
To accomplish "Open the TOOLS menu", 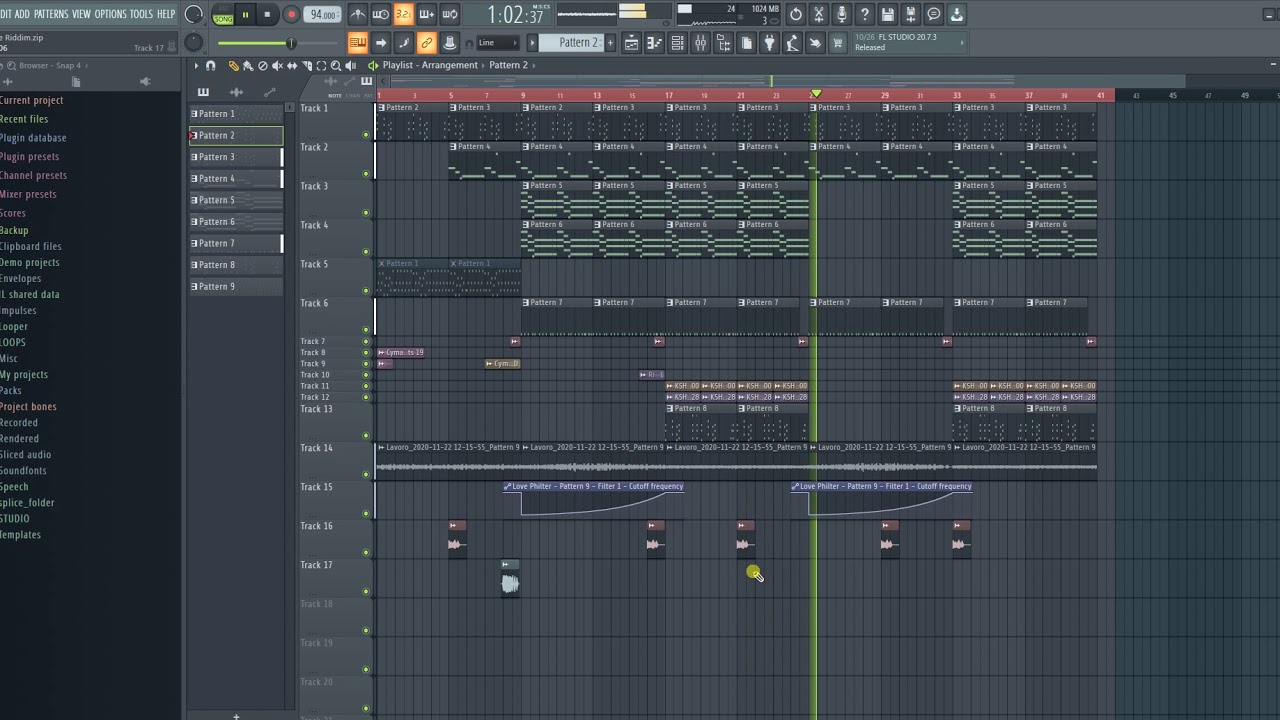I will pyautogui.click(x=141, y=14).
